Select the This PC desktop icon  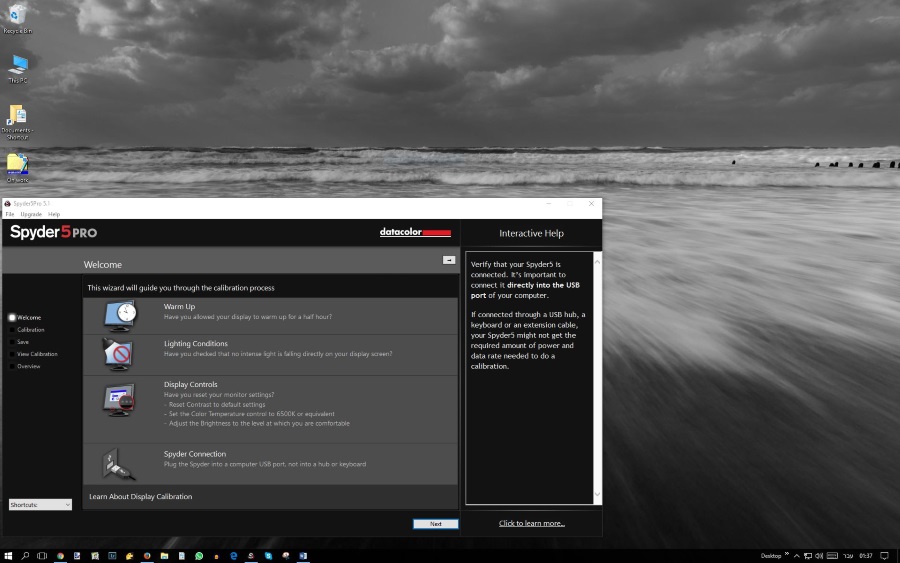(x=17, y=69)
